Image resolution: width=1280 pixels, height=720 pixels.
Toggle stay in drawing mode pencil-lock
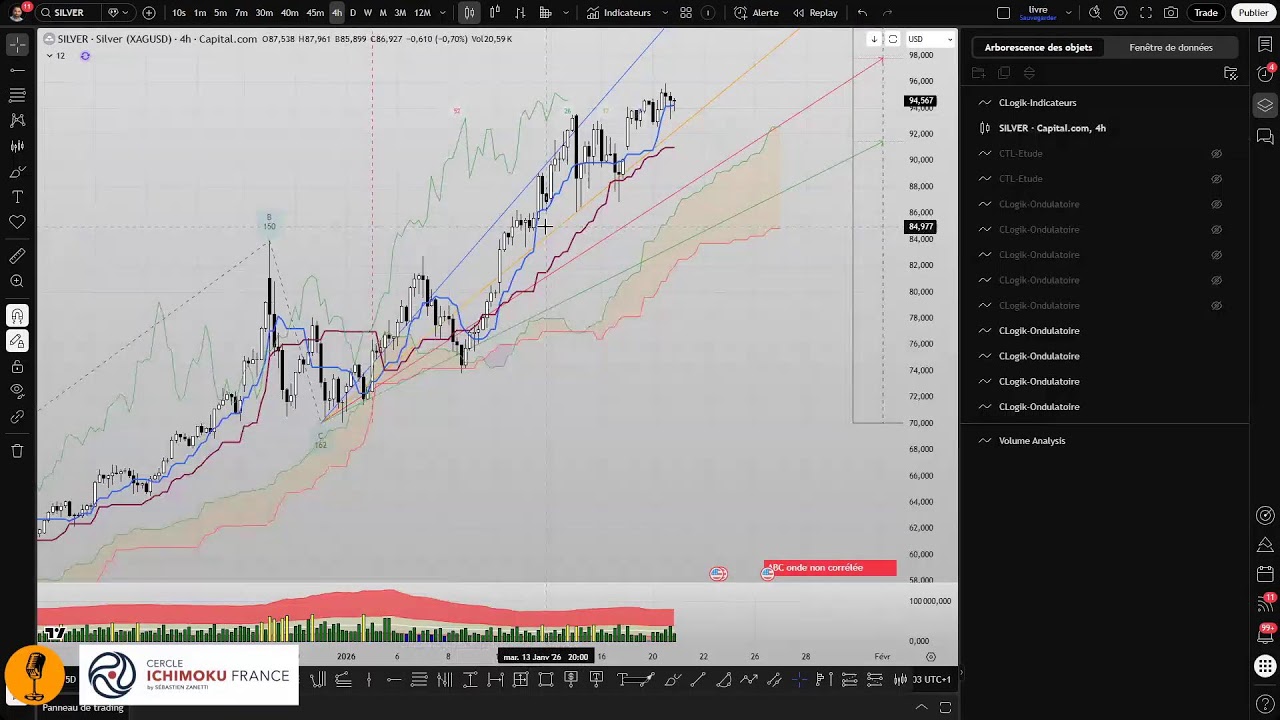coord(17,341)
